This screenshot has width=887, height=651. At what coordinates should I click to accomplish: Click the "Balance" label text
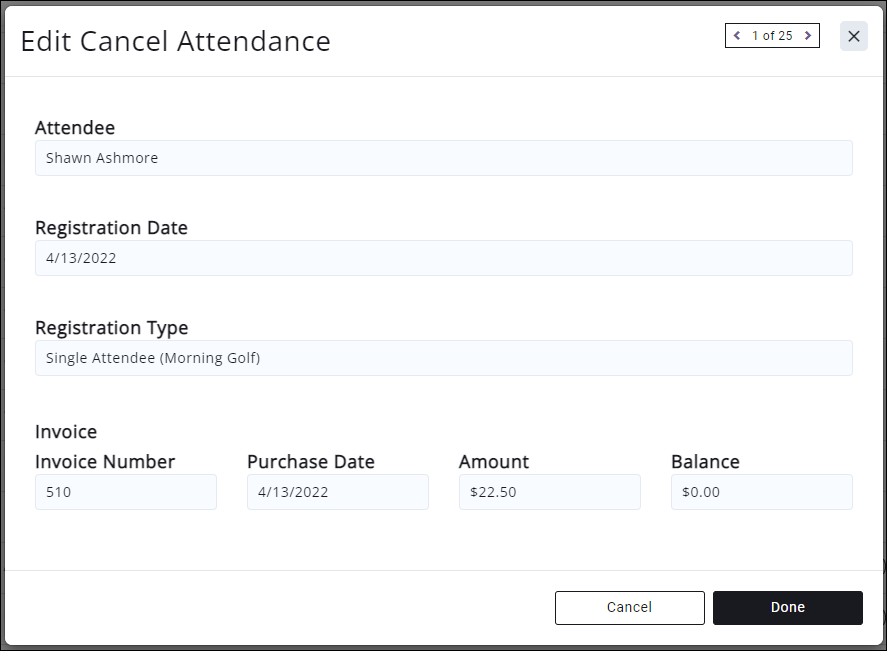706,462
